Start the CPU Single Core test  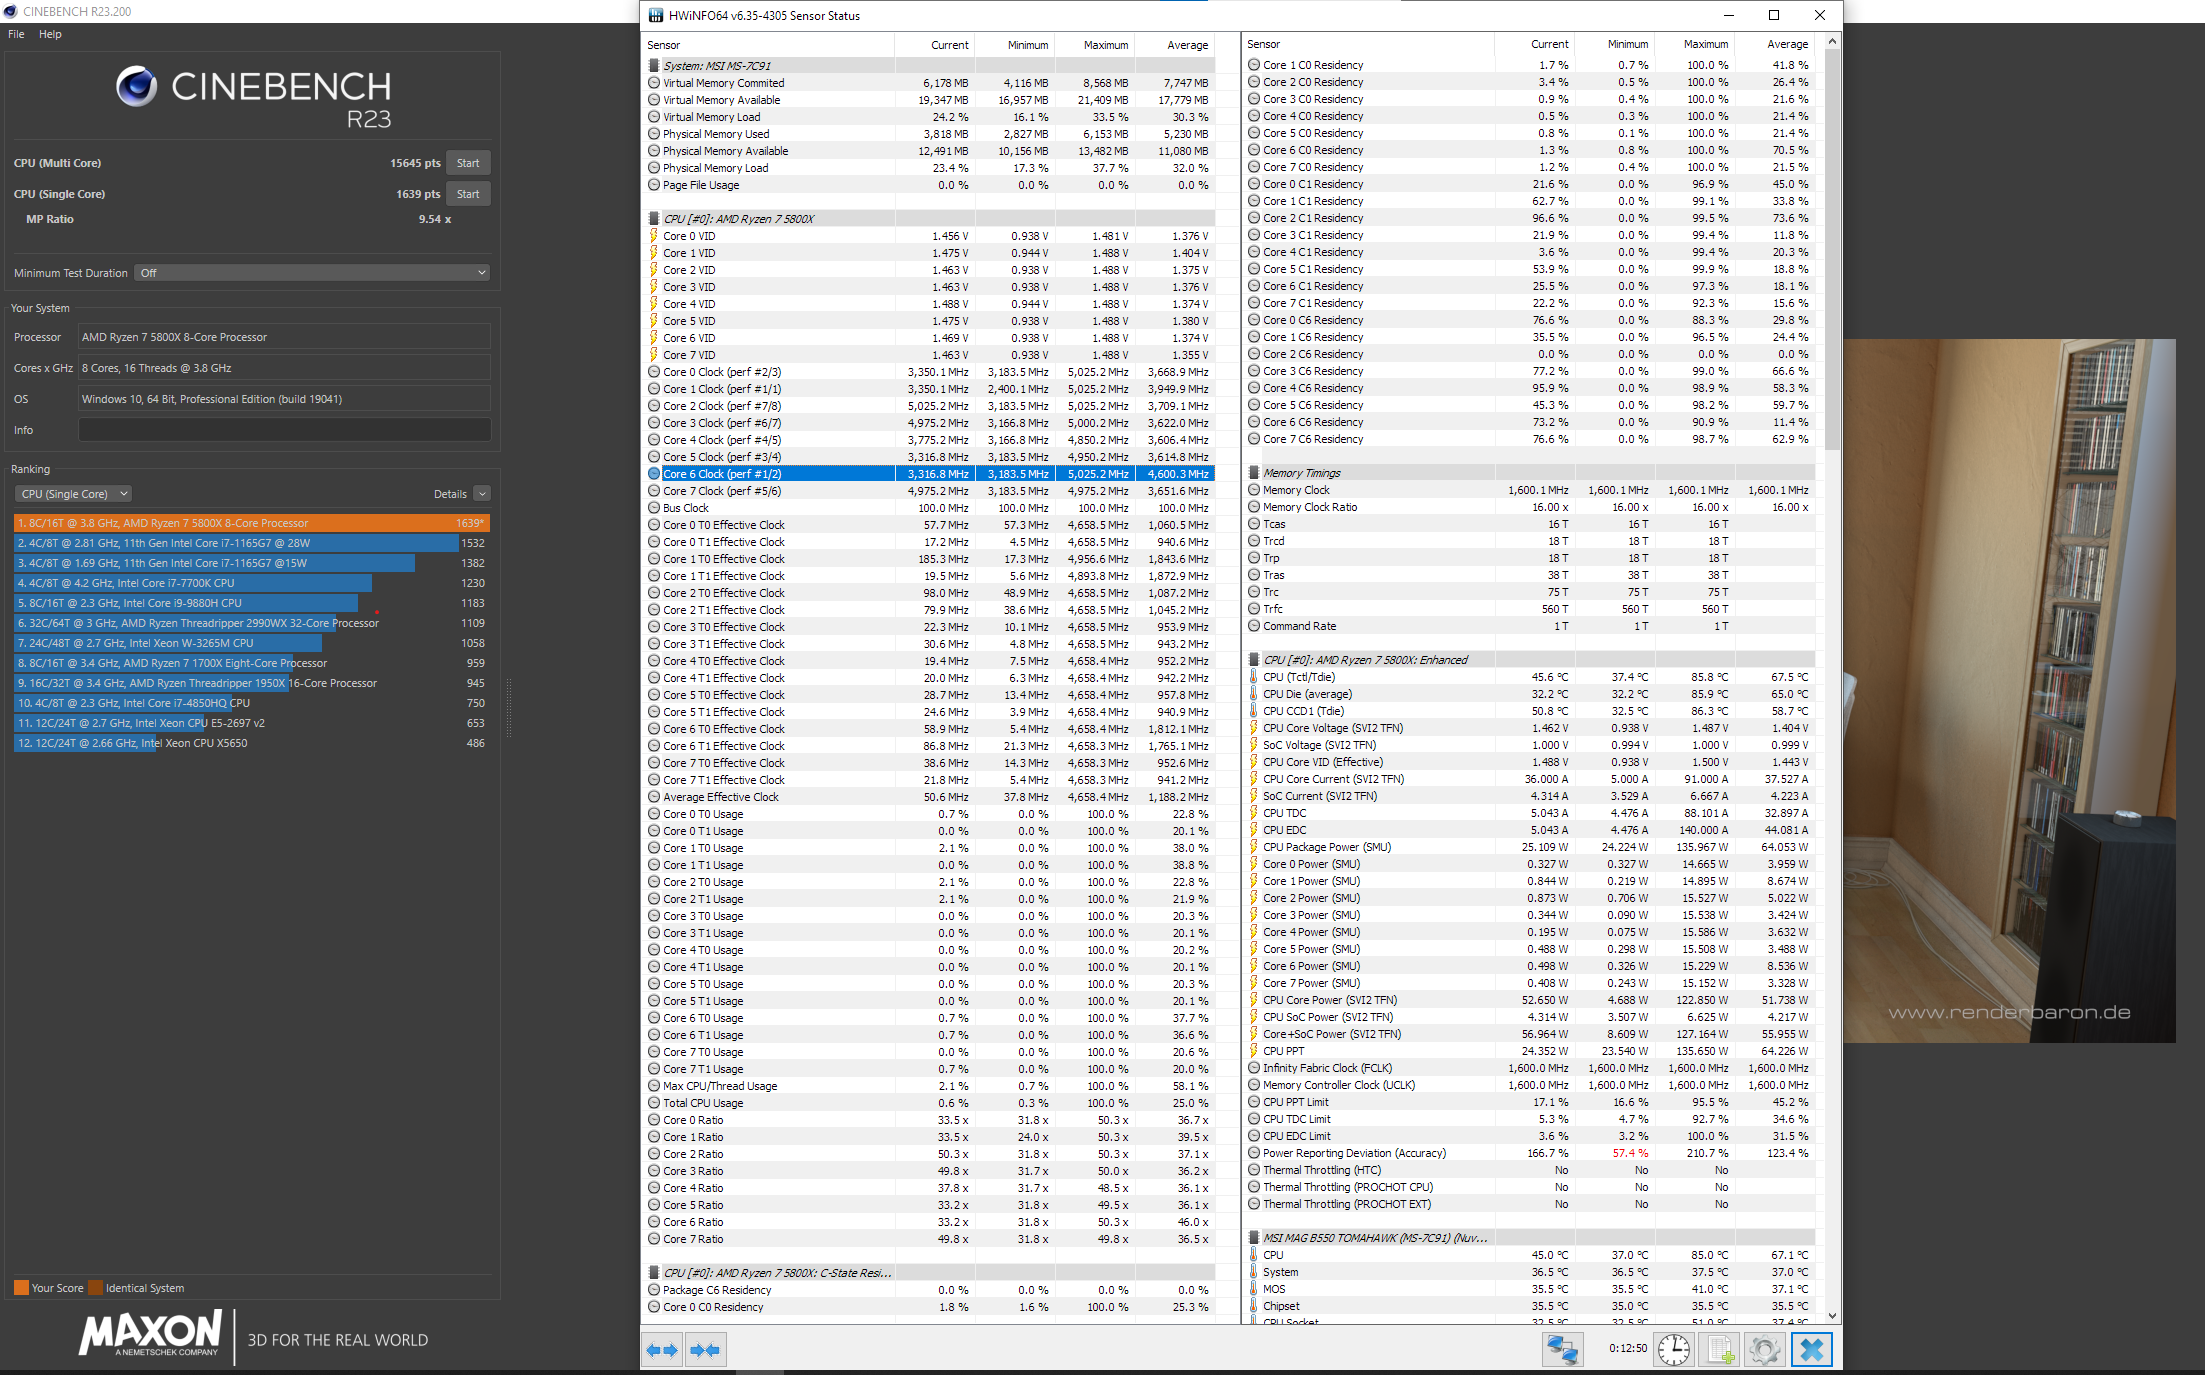[x=468, y=194]
